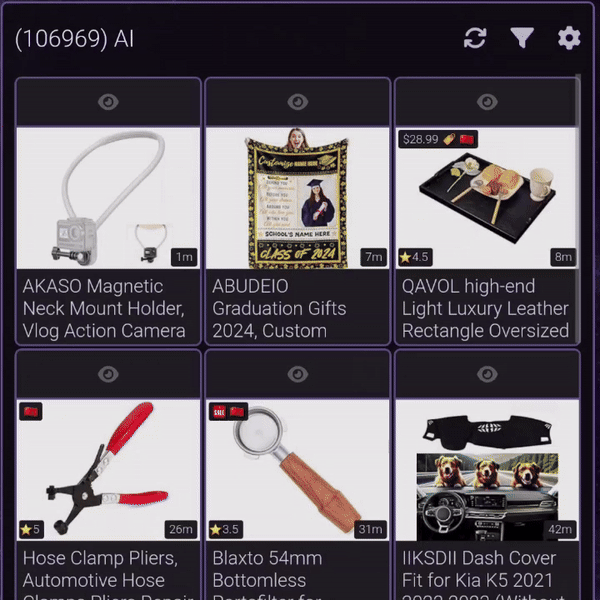The height and width of the screenshot is (600, 600).
Task: Click the red sale badge on Blaxto portafilter
Action: [x=219, y=412]
